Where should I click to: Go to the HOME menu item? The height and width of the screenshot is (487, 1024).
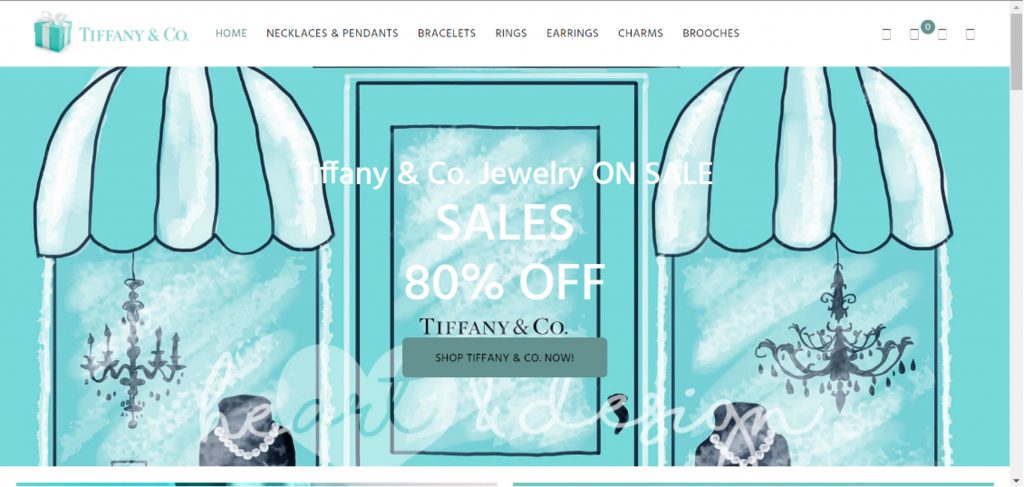click(231, 33)
